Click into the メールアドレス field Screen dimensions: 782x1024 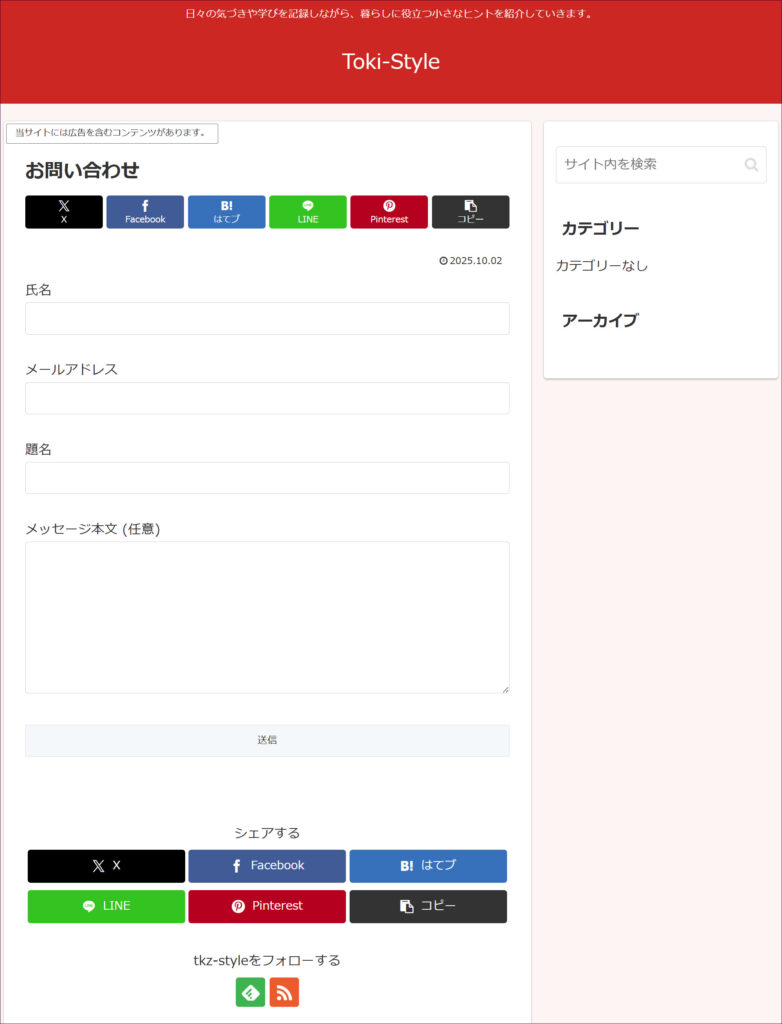tap(267, 398)
